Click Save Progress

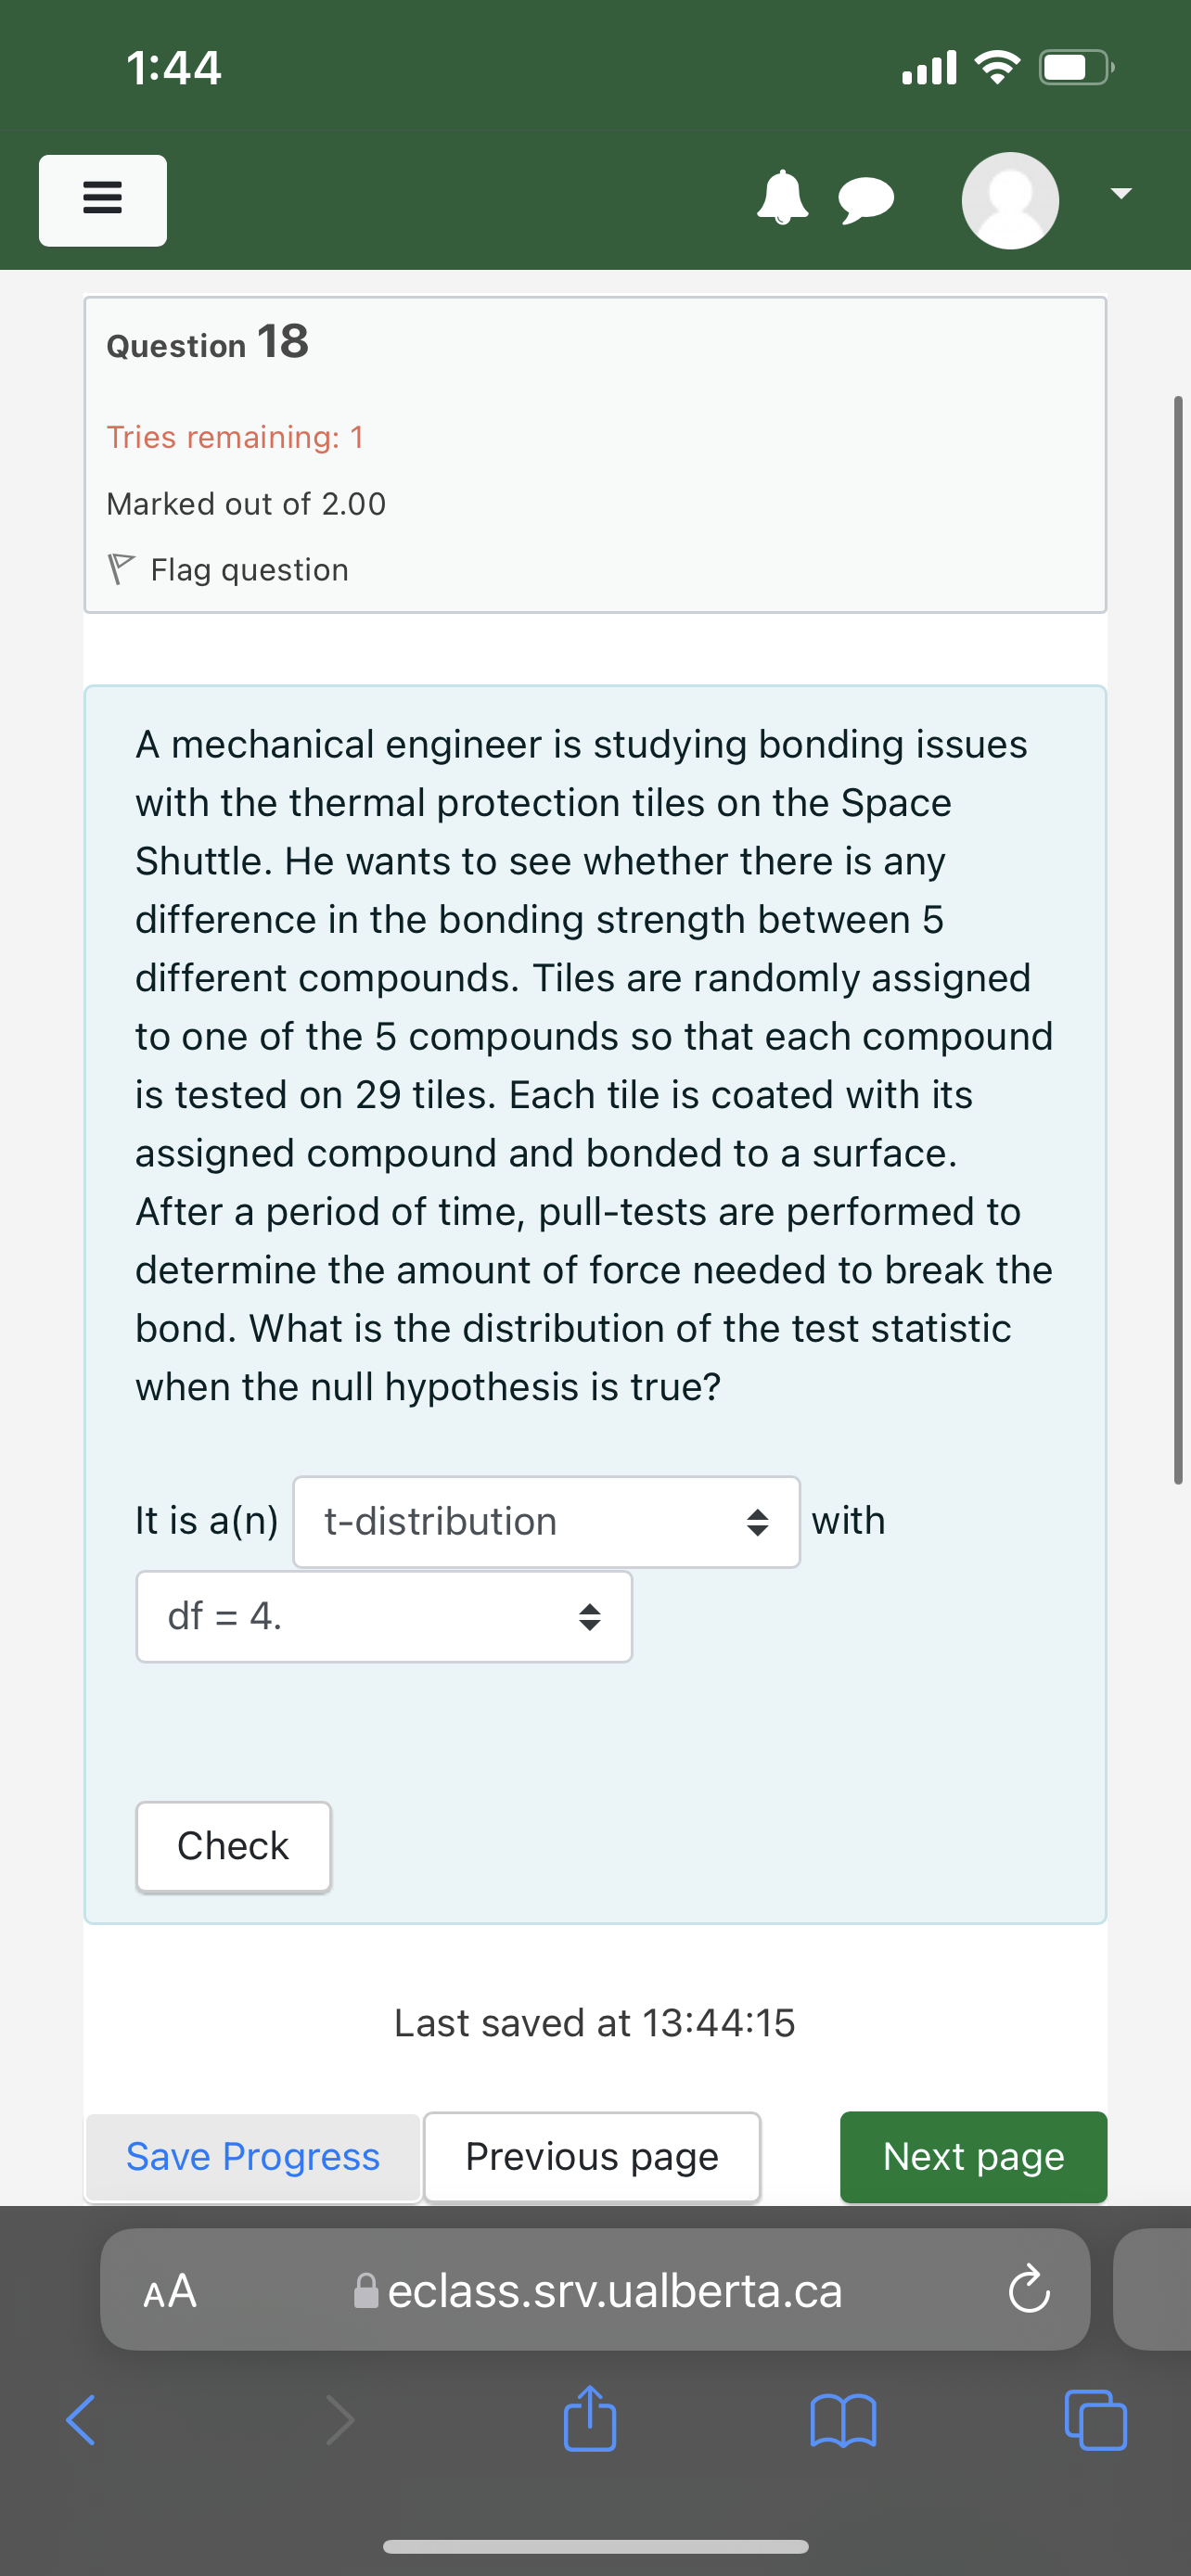(x=251, y=2157)
